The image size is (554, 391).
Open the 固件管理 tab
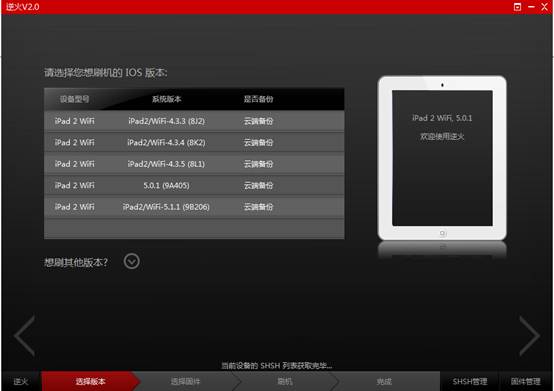click(525, 381)
